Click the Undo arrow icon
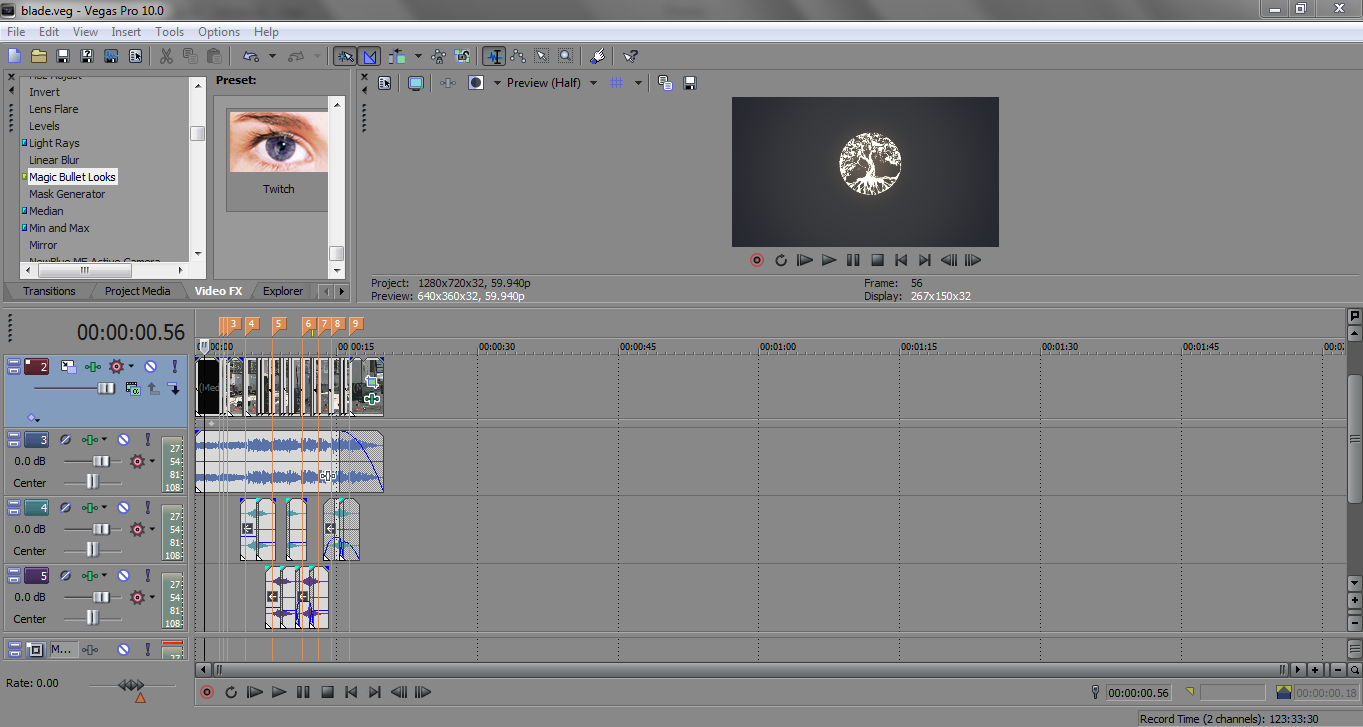The height and width of the screenshot is (727, 1363). click(x=250, y=56)
